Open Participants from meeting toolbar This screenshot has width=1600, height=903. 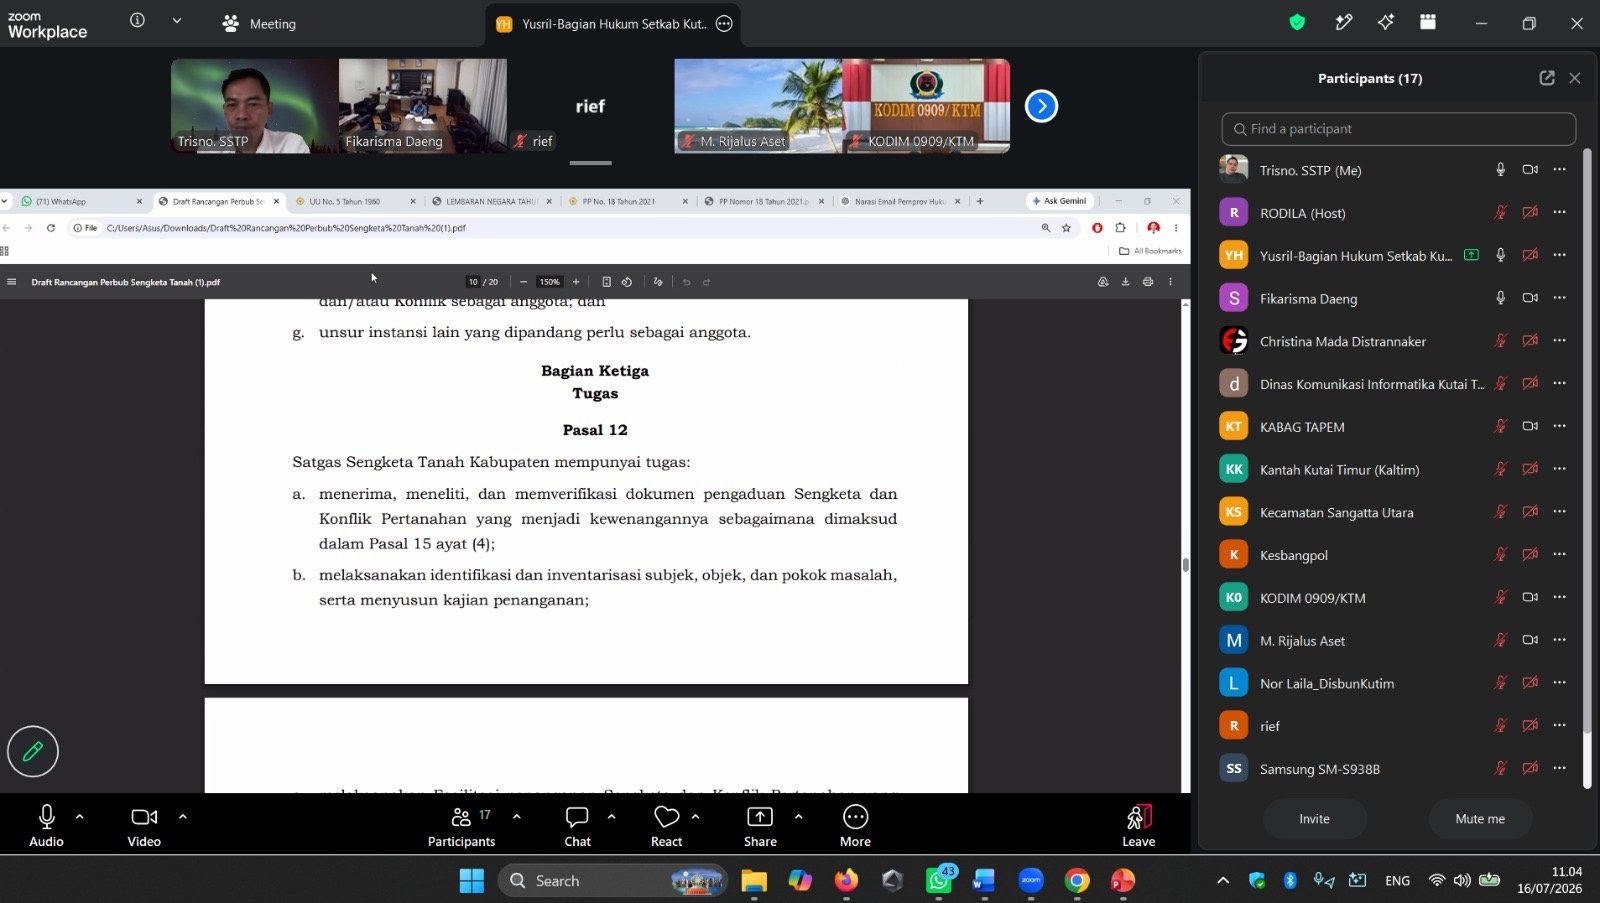pyautogui.click(x=461, y=825)
